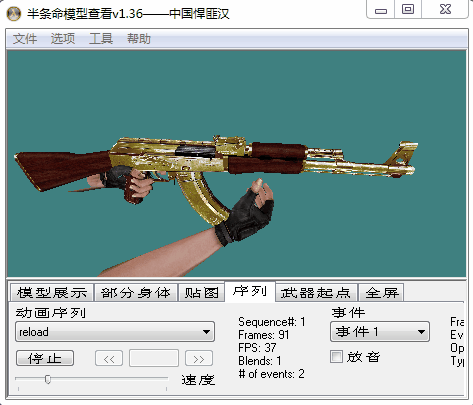473x405 pixels.
Task: Click the 停止 button
Action: (x=45, y=358)
